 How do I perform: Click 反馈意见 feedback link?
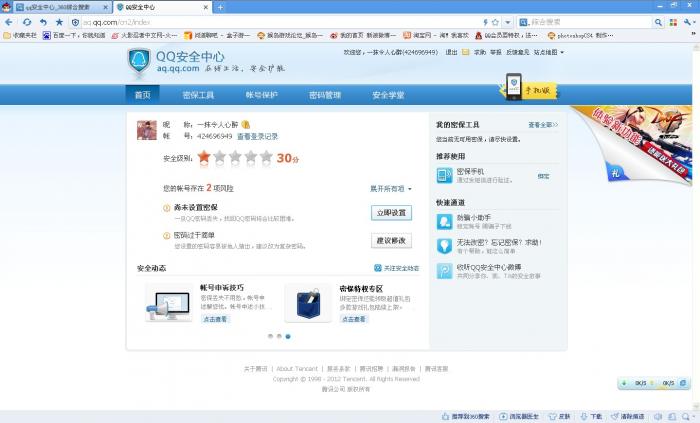tap(517, 52)
